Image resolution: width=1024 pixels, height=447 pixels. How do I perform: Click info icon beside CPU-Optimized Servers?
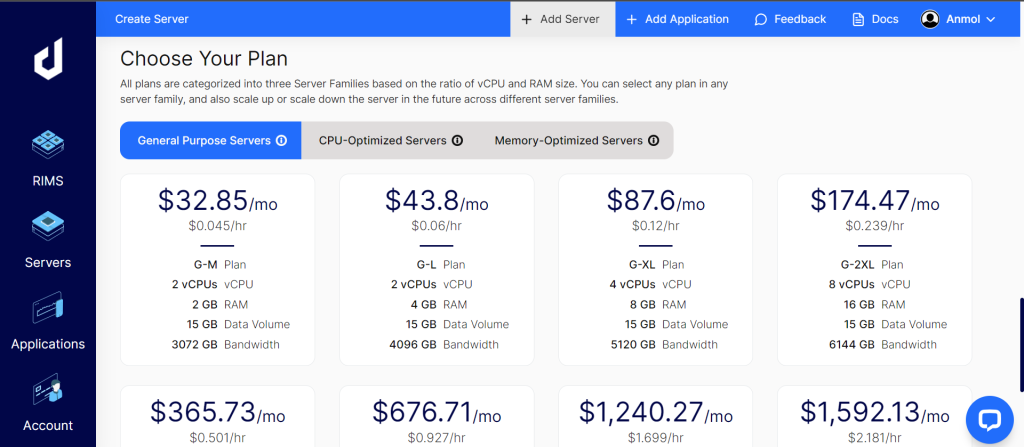457,141
